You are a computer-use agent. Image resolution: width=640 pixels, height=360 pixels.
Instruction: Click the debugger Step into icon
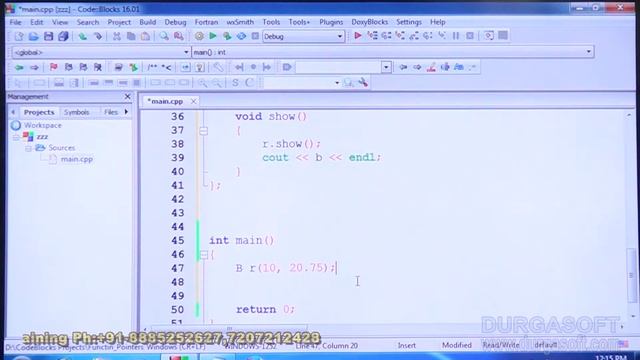point(400,36)
